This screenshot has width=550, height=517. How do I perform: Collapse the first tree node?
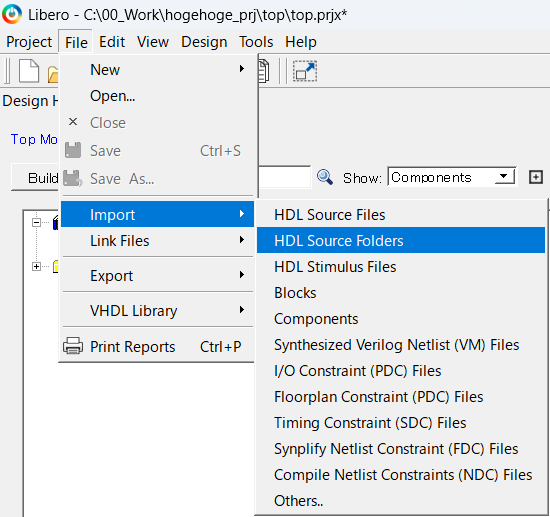point(36,222)
